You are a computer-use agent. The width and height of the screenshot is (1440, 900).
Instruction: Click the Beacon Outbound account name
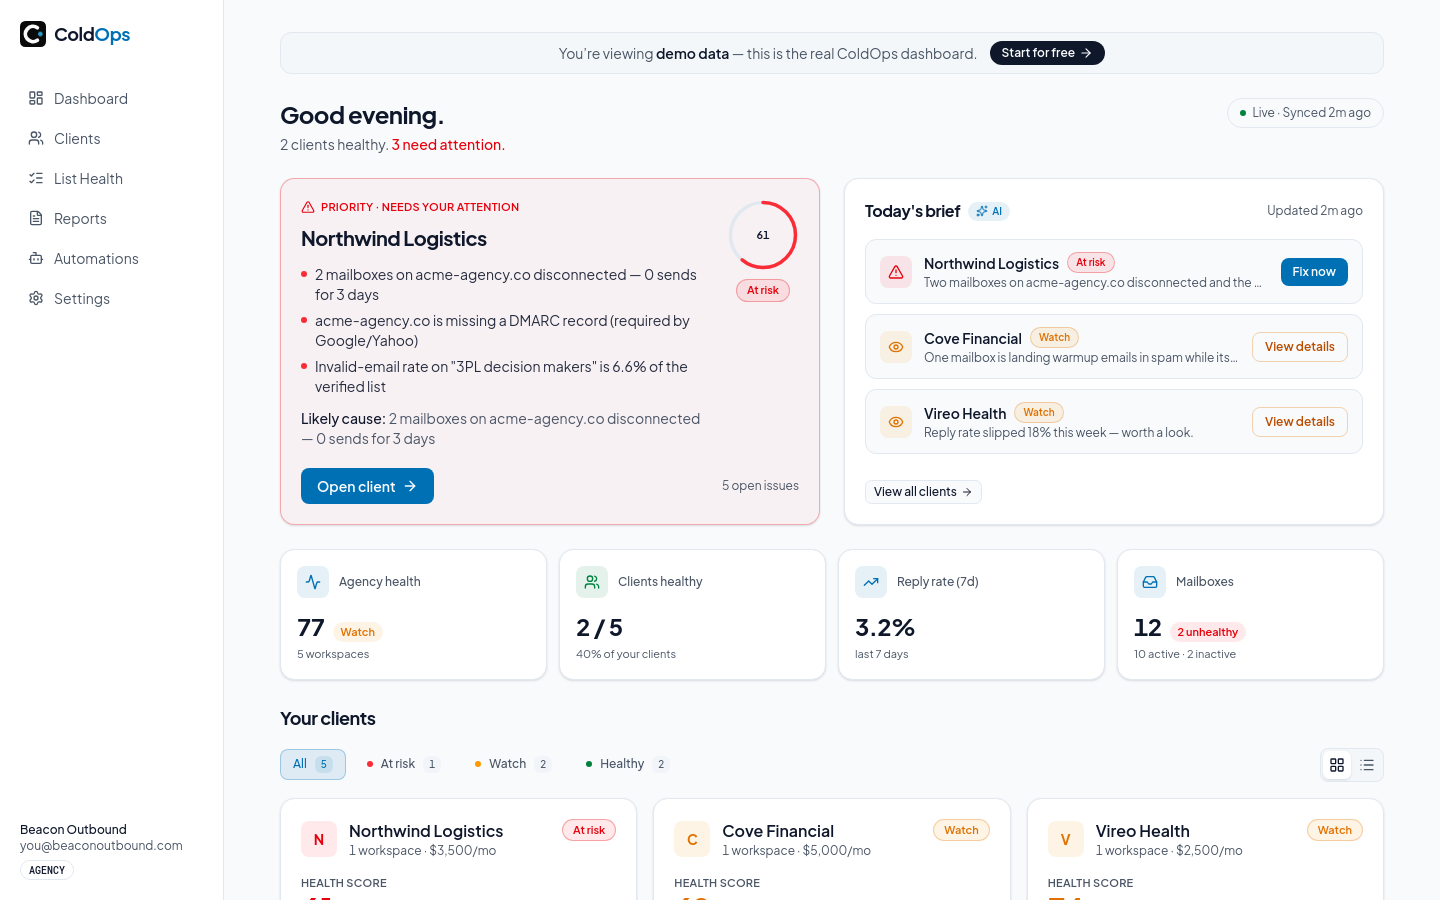[x=73, y=829]
